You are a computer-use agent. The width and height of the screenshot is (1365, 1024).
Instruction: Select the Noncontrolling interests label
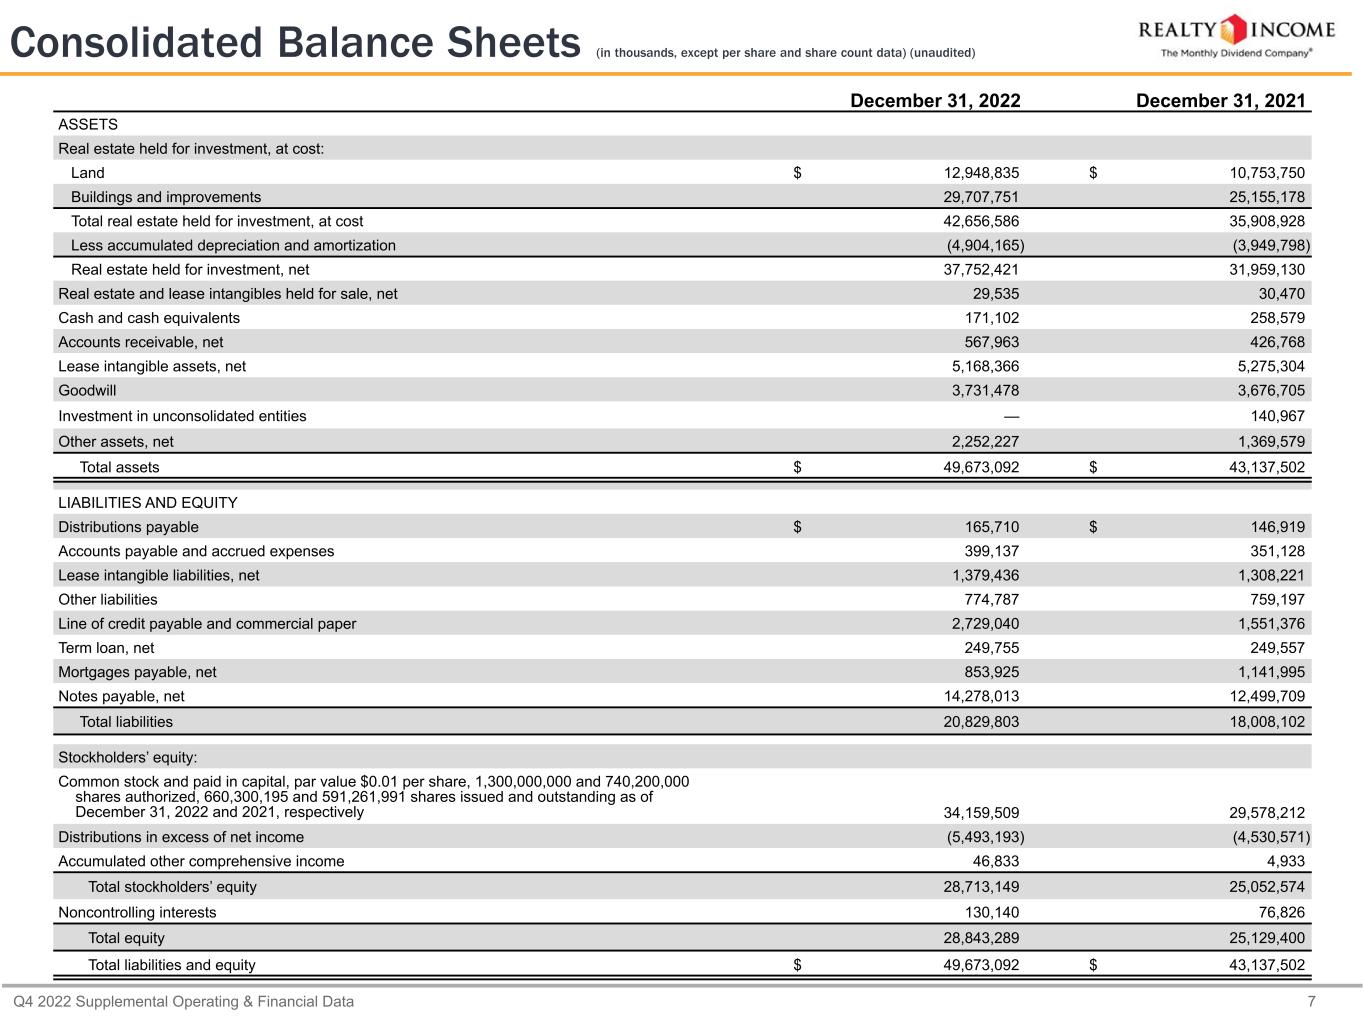point(137,912)
